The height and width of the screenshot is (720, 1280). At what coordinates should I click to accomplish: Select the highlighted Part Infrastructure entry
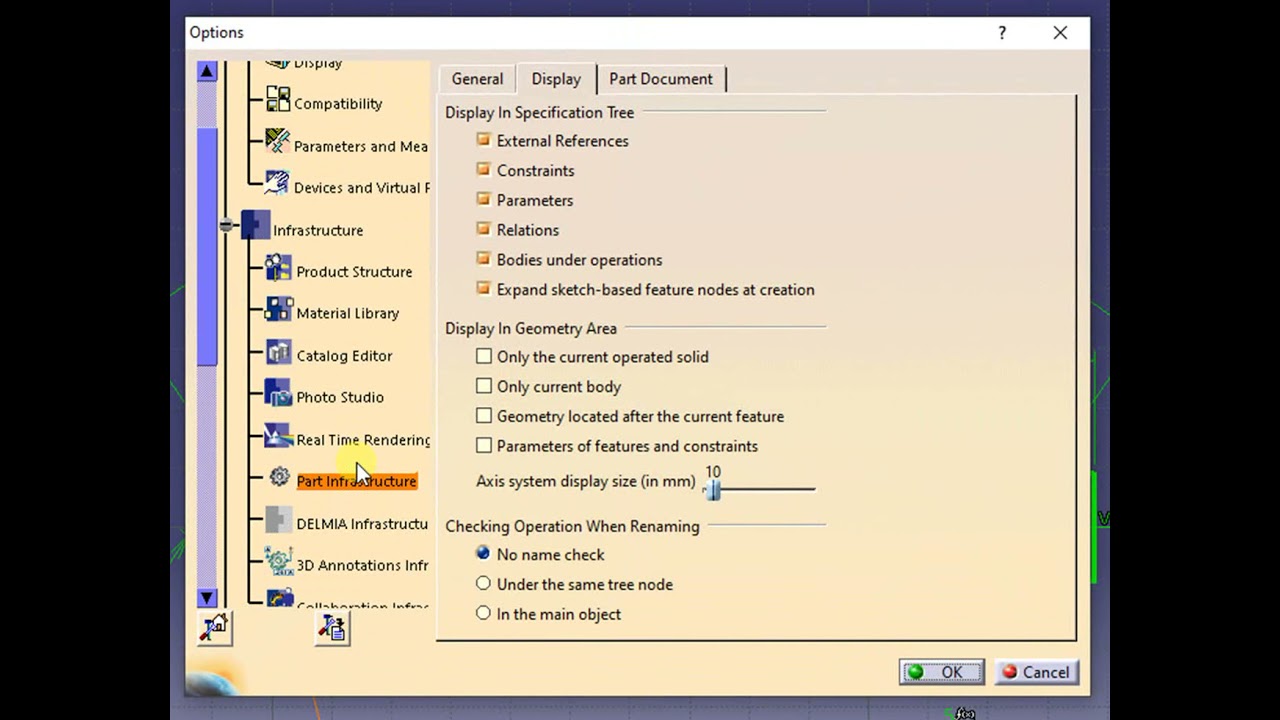click(356, 481)
